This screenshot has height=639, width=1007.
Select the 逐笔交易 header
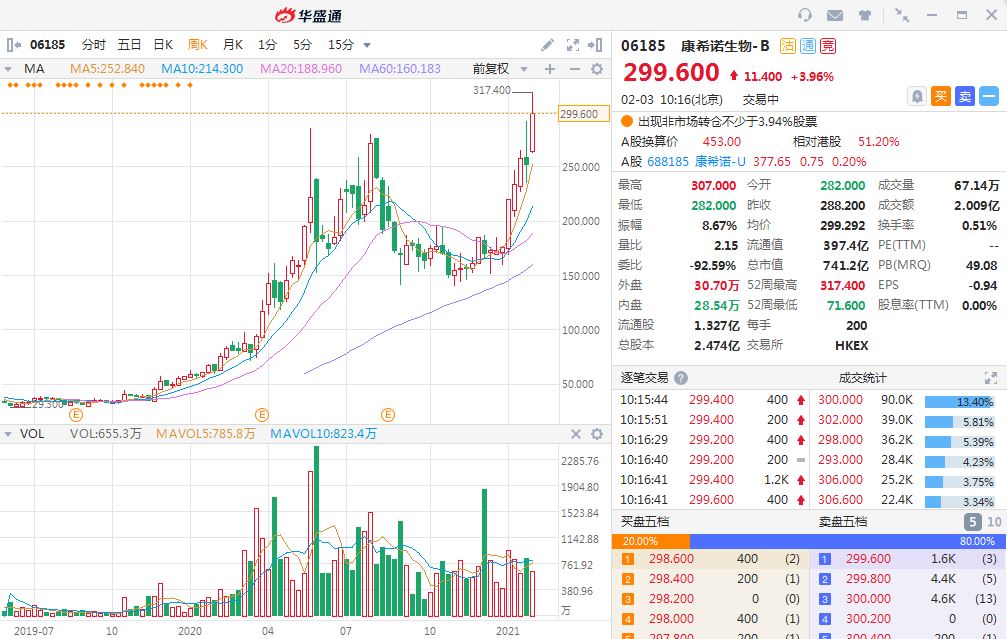(644, 378)
